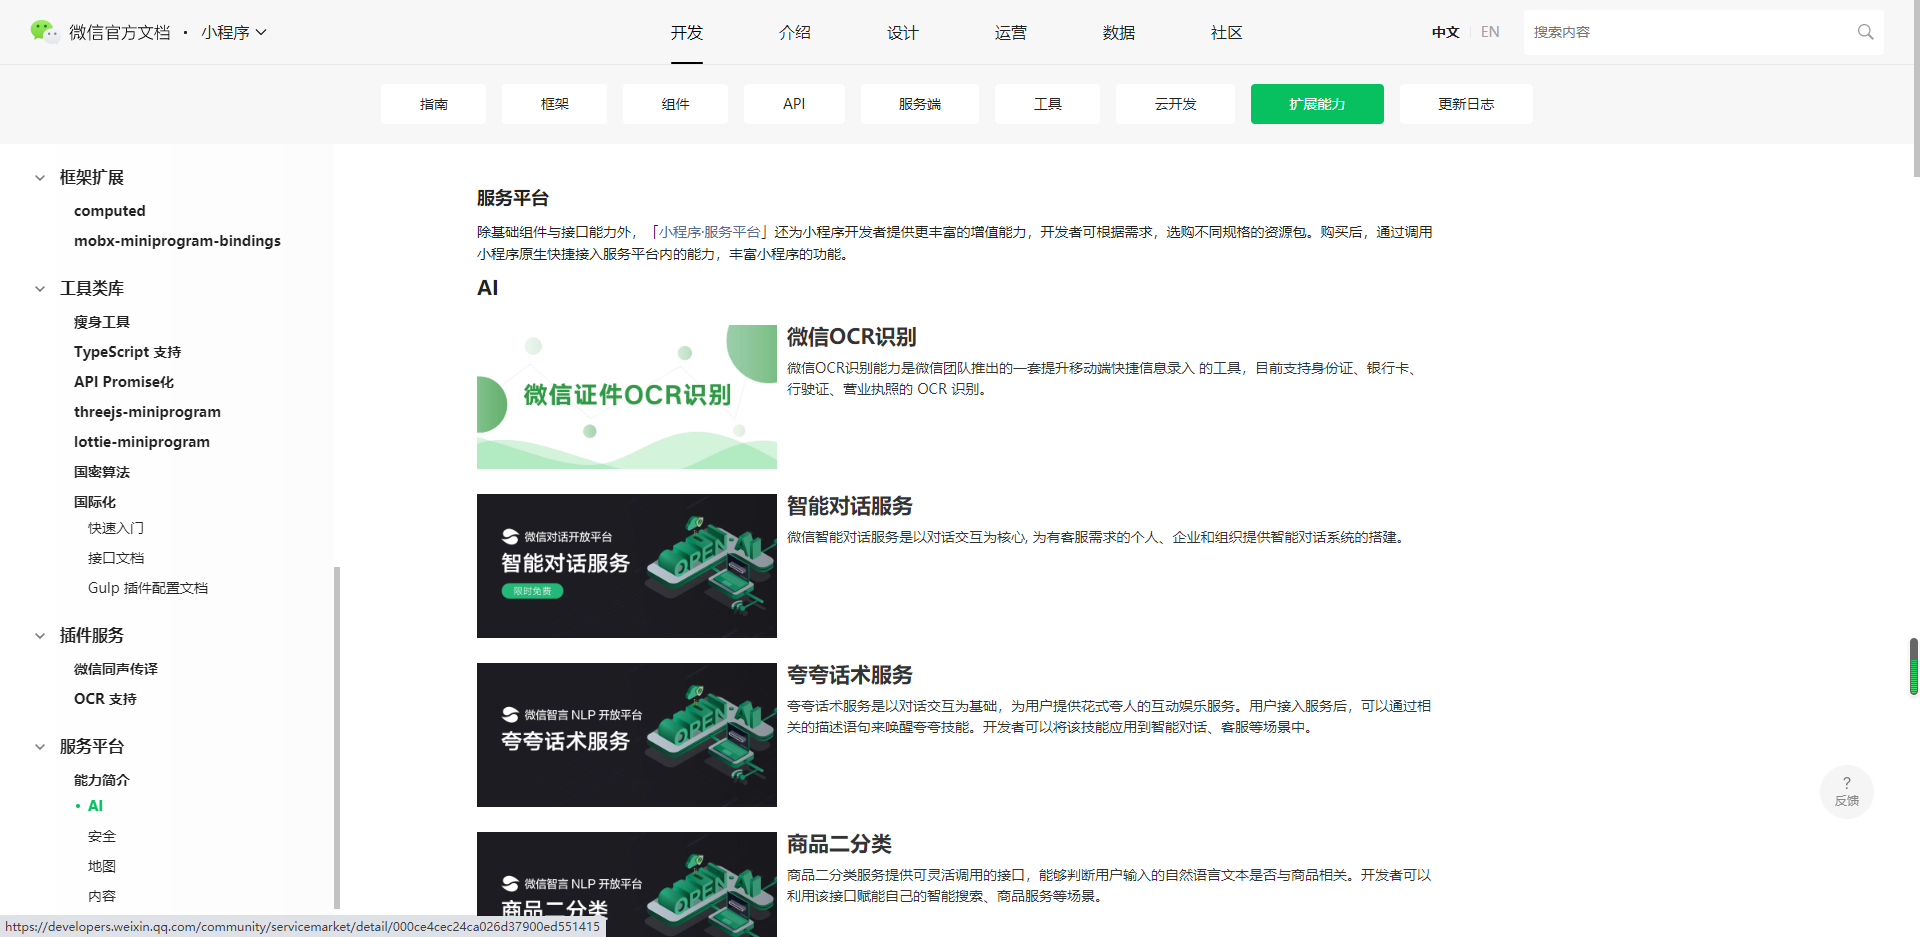
Task: Collapse the 工具类库 sidebar section
Action: pyautogui.click(x=40, y=289)
